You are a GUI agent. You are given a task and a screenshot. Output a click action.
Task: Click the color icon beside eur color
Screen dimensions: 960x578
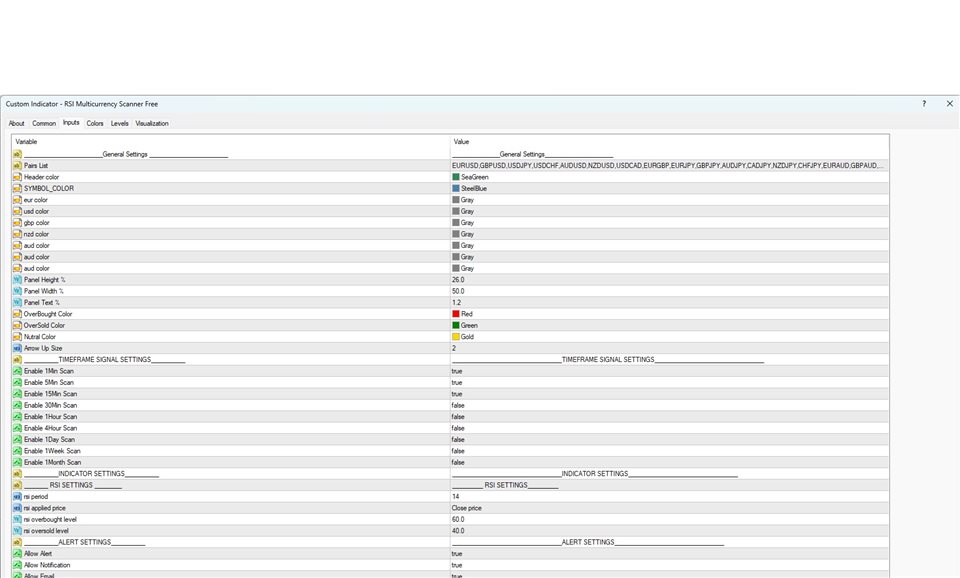[17, 200]
